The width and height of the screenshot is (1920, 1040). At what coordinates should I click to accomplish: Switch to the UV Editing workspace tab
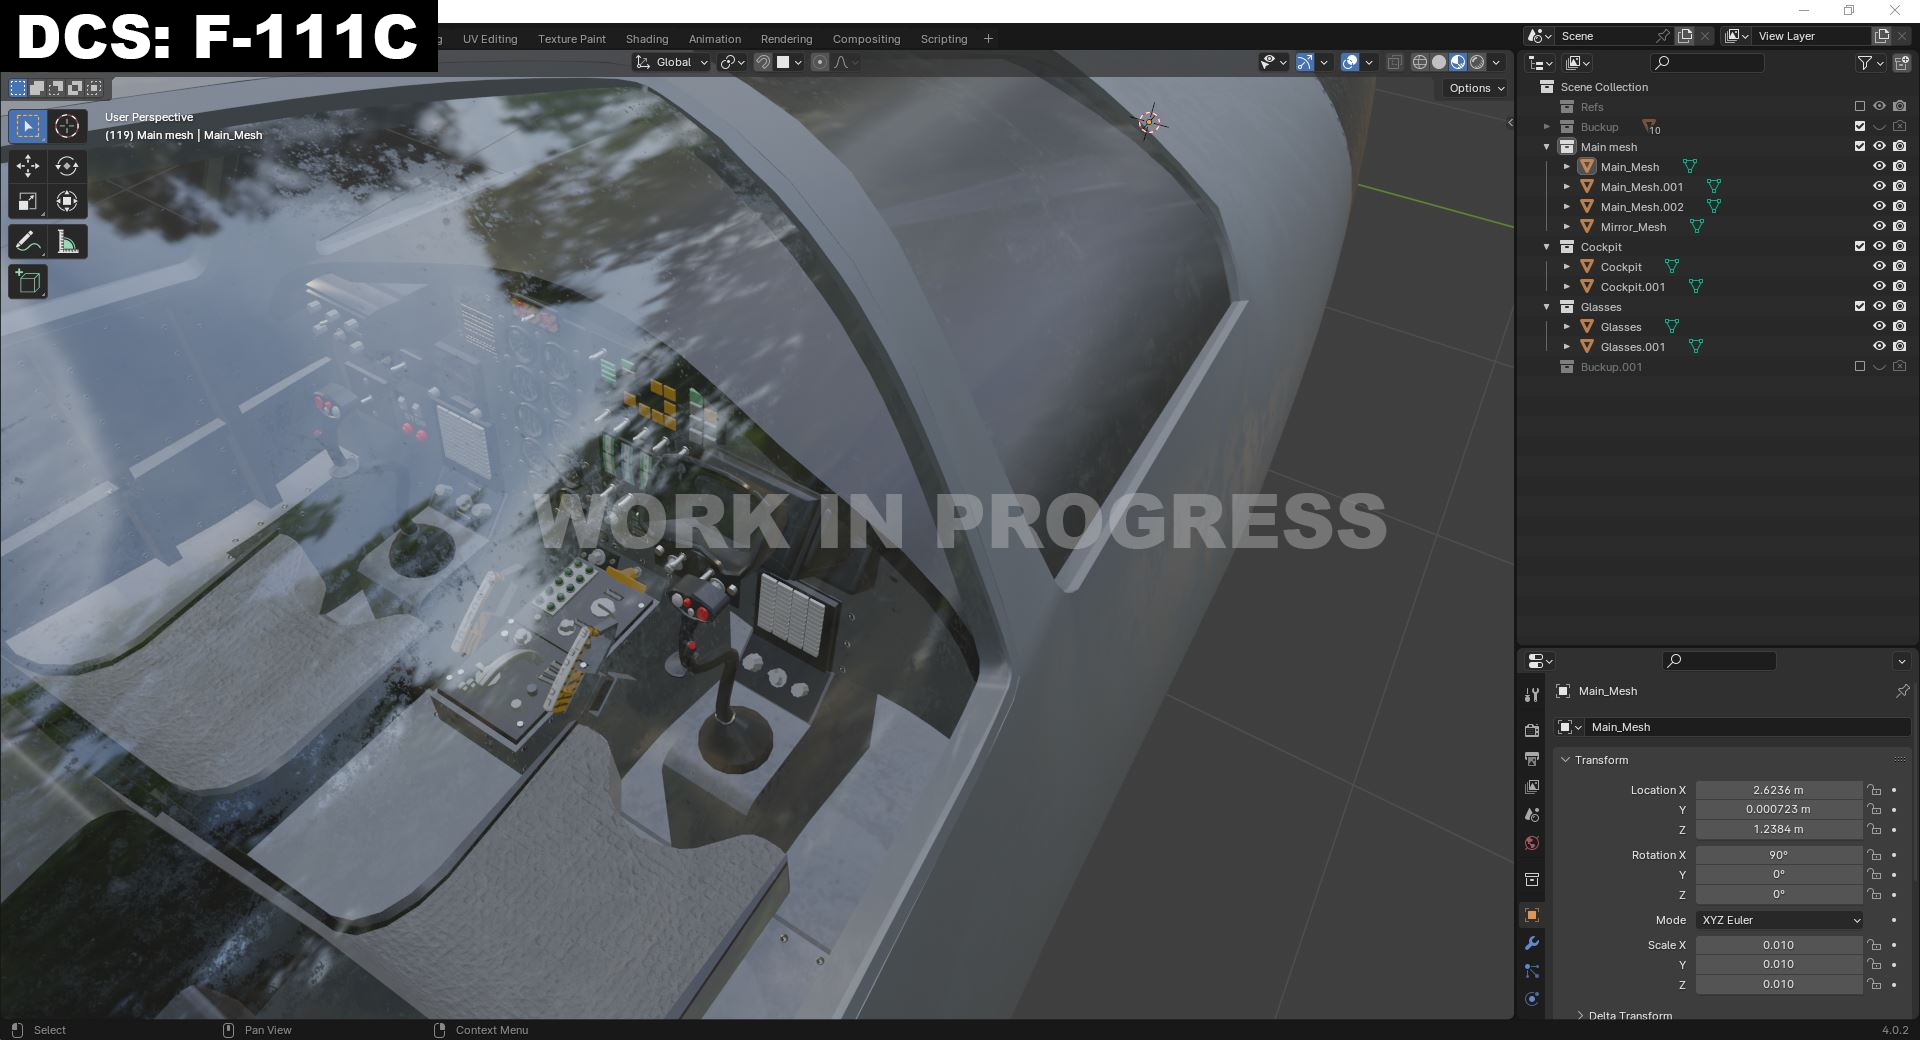click(x=490, y=39)
